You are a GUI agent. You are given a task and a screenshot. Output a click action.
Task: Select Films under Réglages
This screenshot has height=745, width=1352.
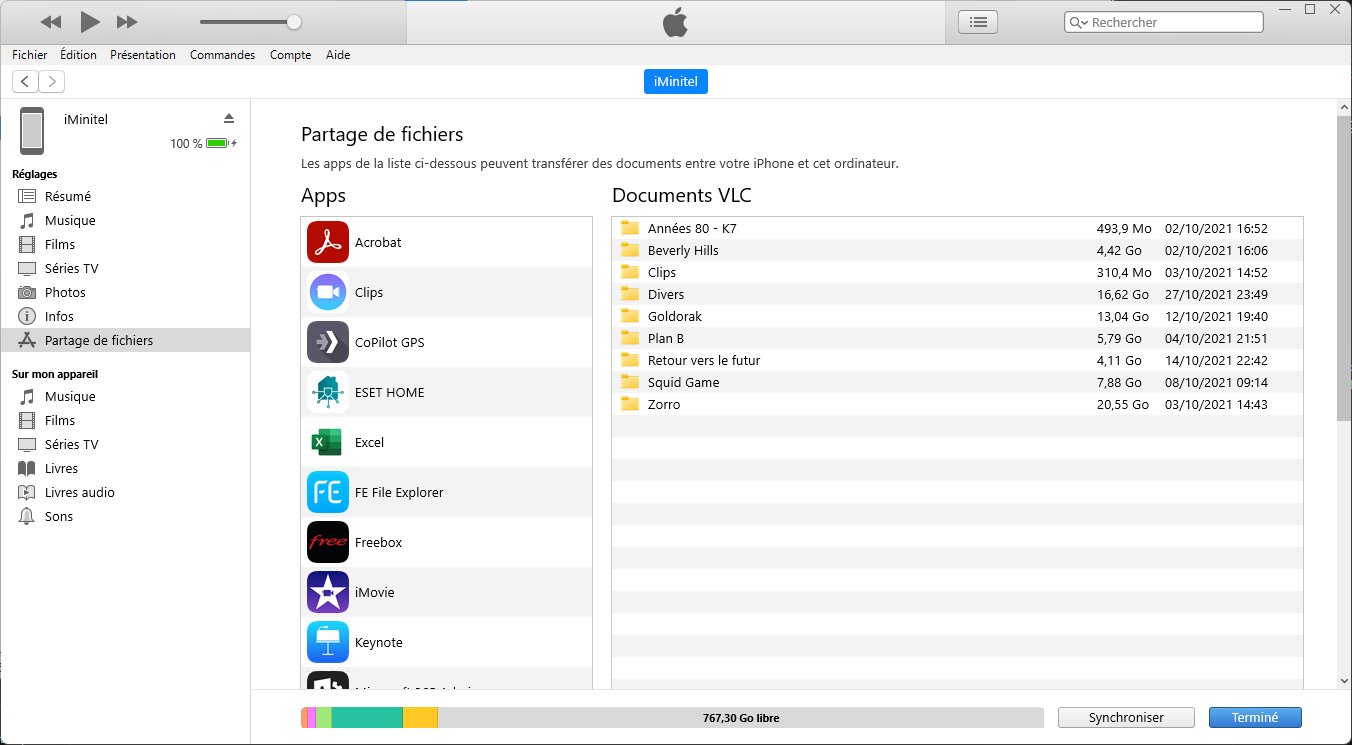(125, 244)
